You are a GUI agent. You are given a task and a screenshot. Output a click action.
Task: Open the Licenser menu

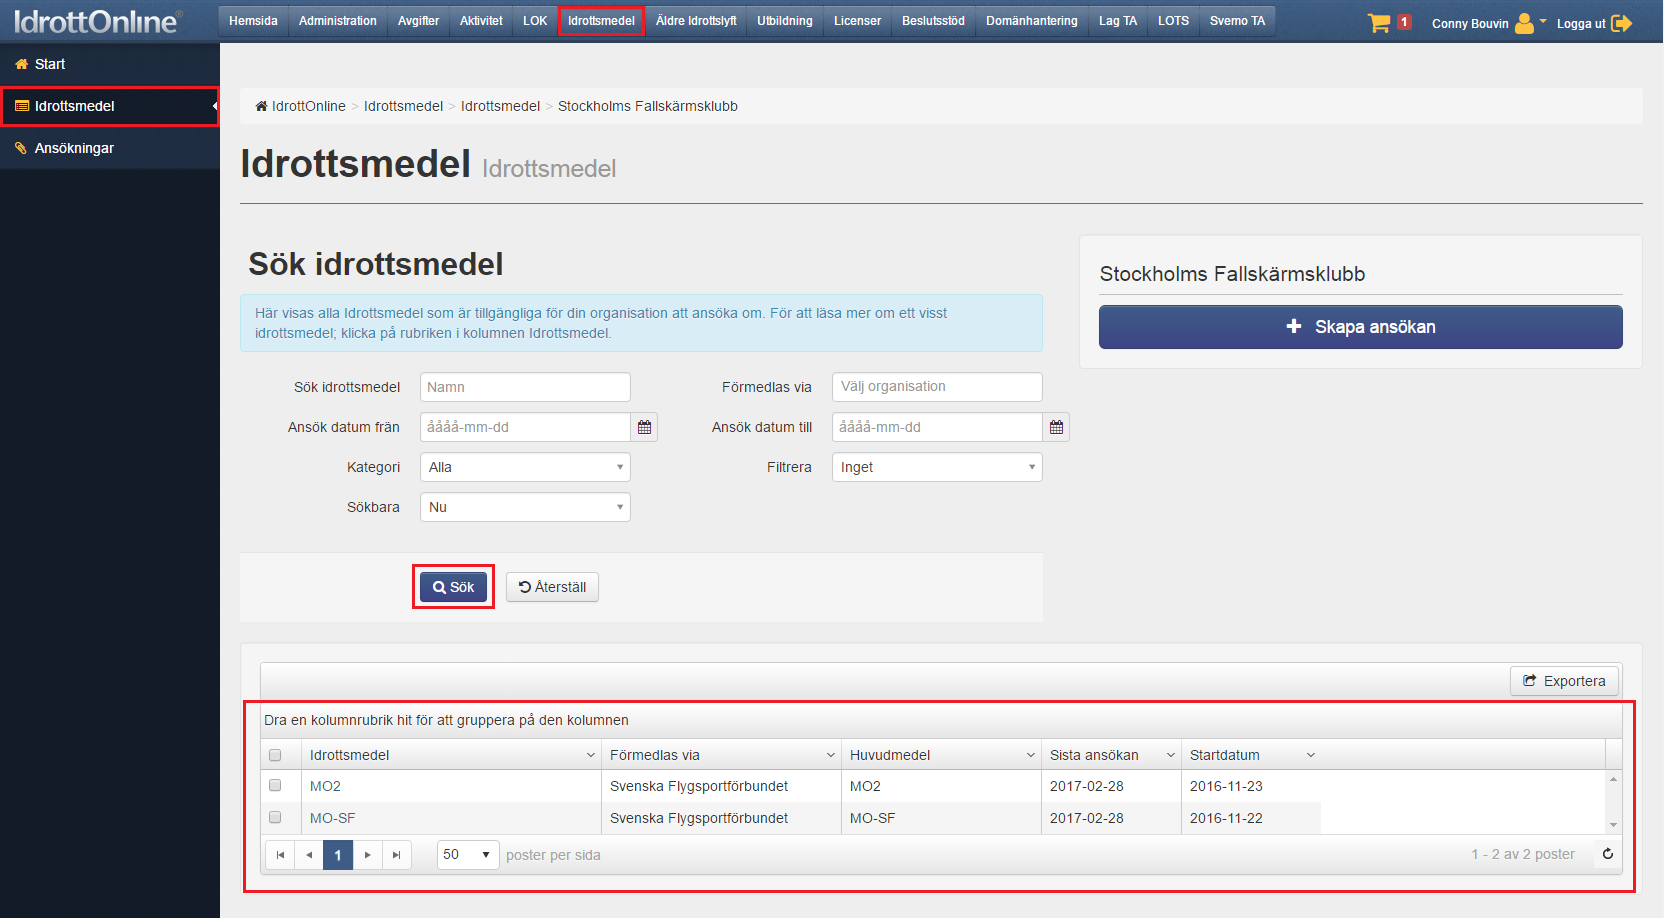857,21
